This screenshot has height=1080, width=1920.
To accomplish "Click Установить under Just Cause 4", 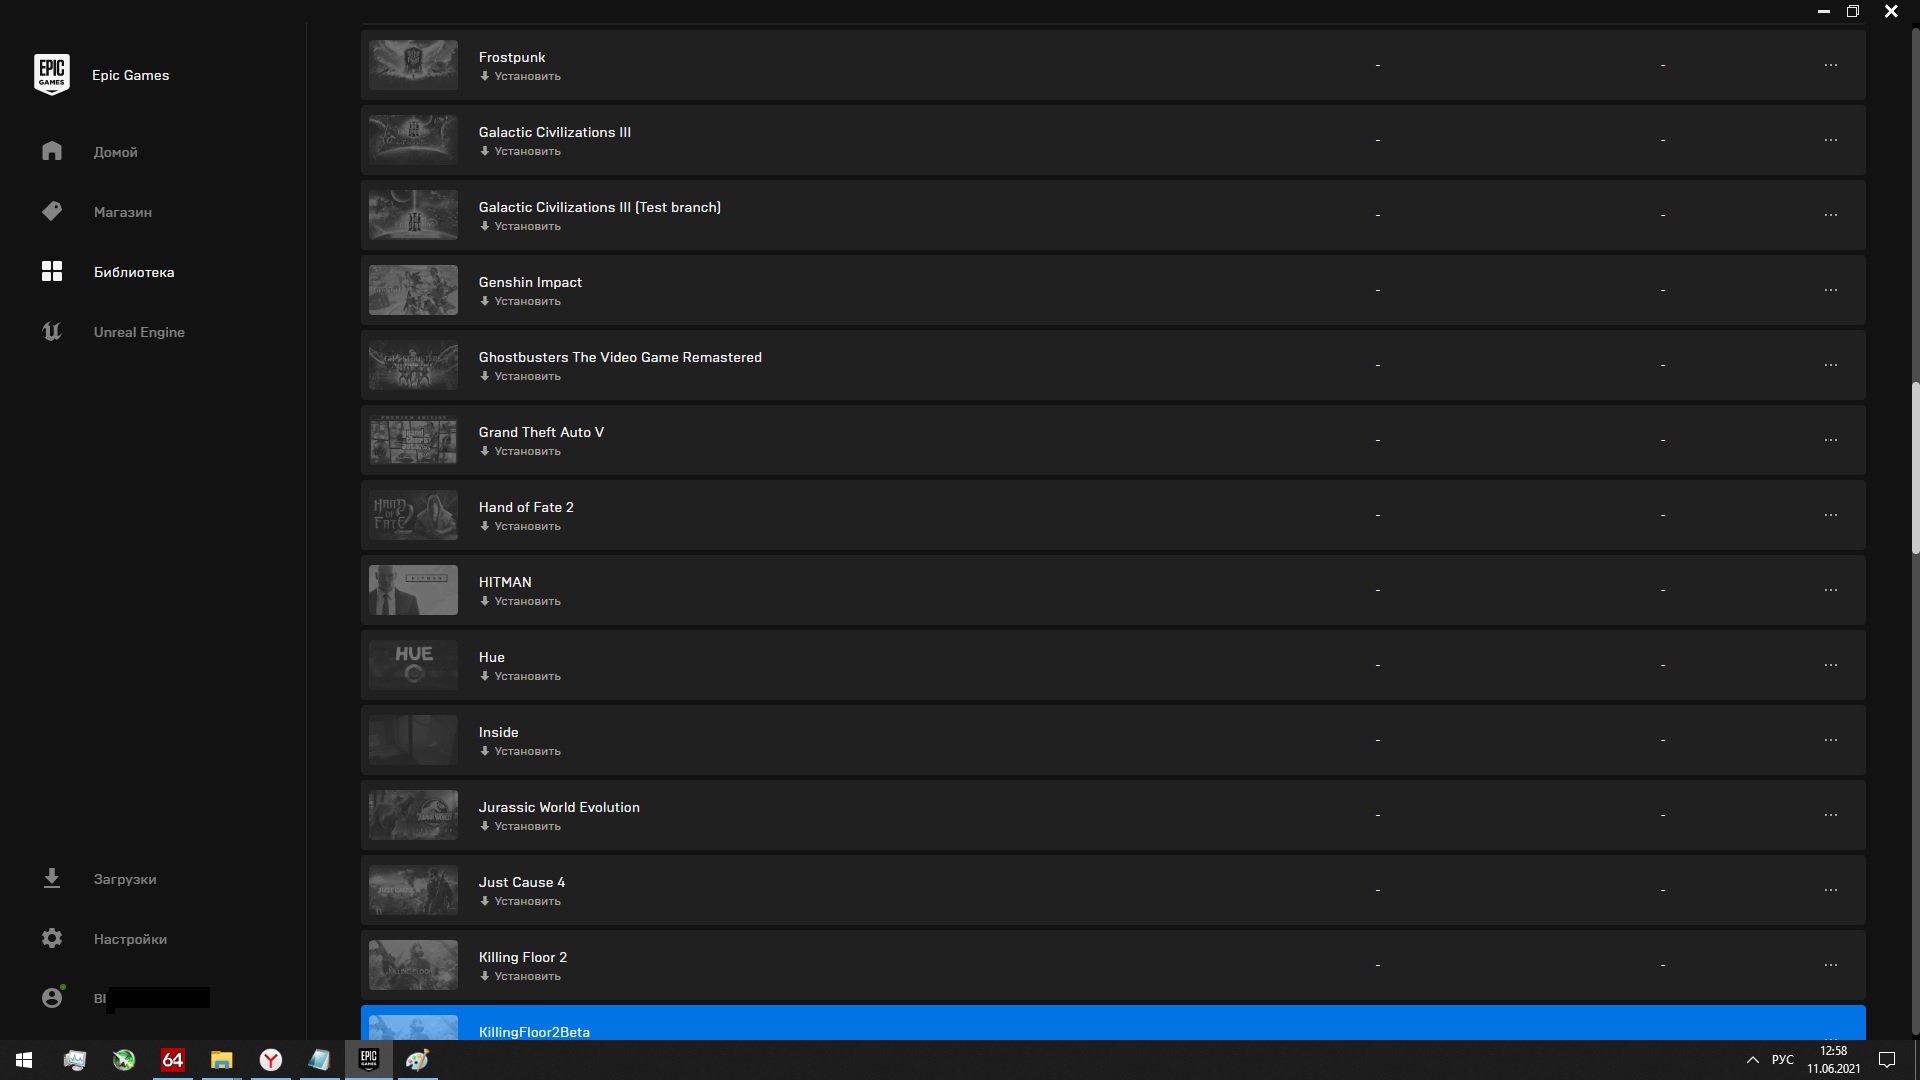I will point(520,901).
